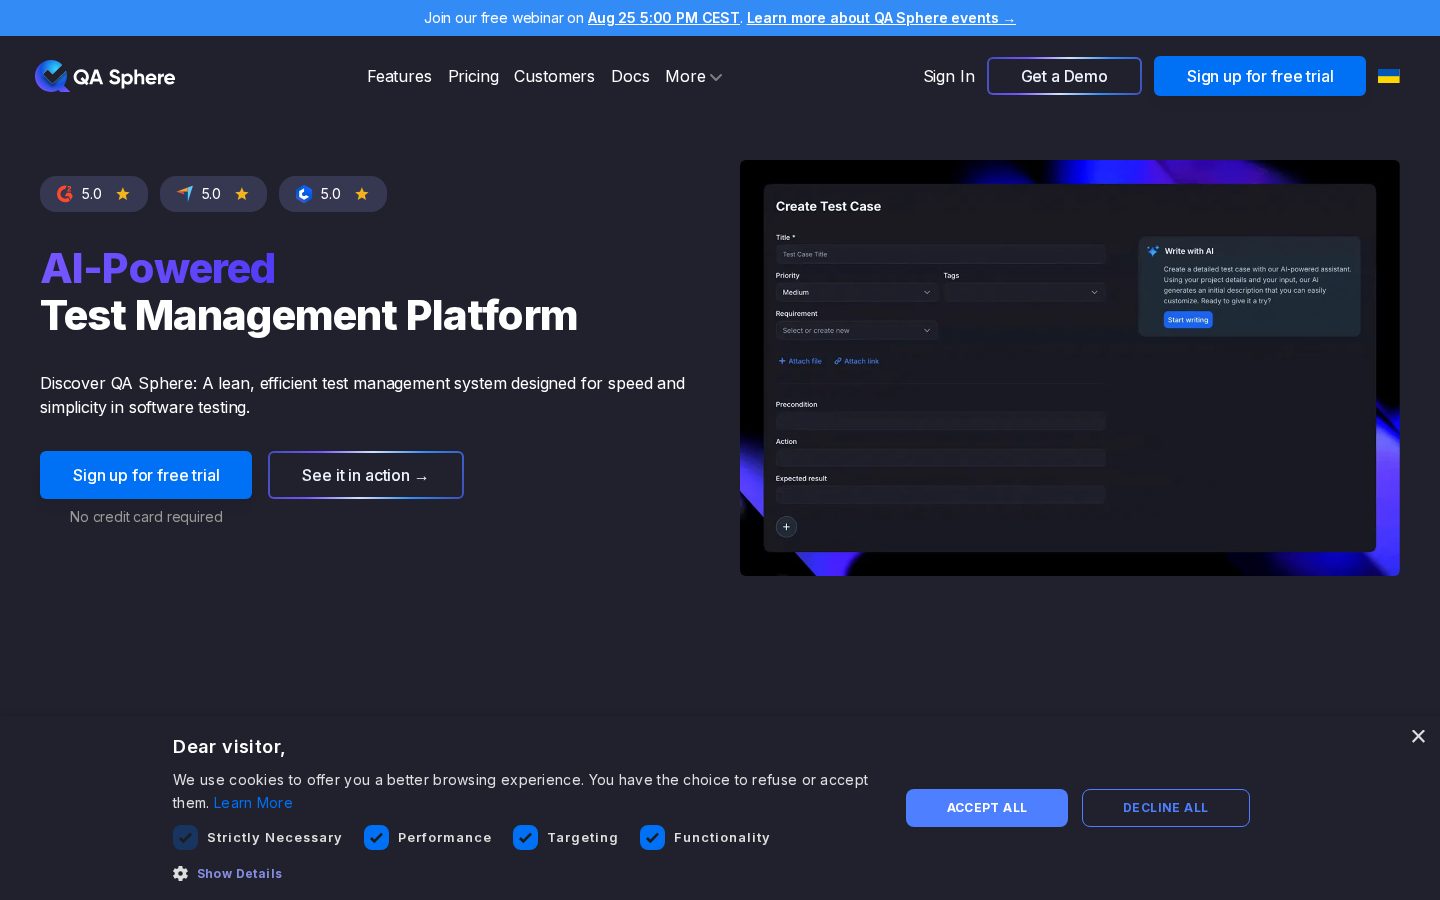Open the Capterra 5.0 rating badge

pyautogui.click(x=213, y=194)
